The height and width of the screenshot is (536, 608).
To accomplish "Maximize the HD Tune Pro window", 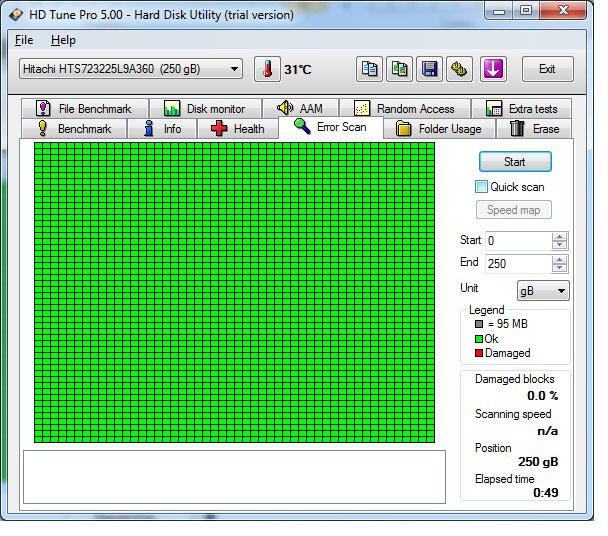I will (x=526, y=10).
